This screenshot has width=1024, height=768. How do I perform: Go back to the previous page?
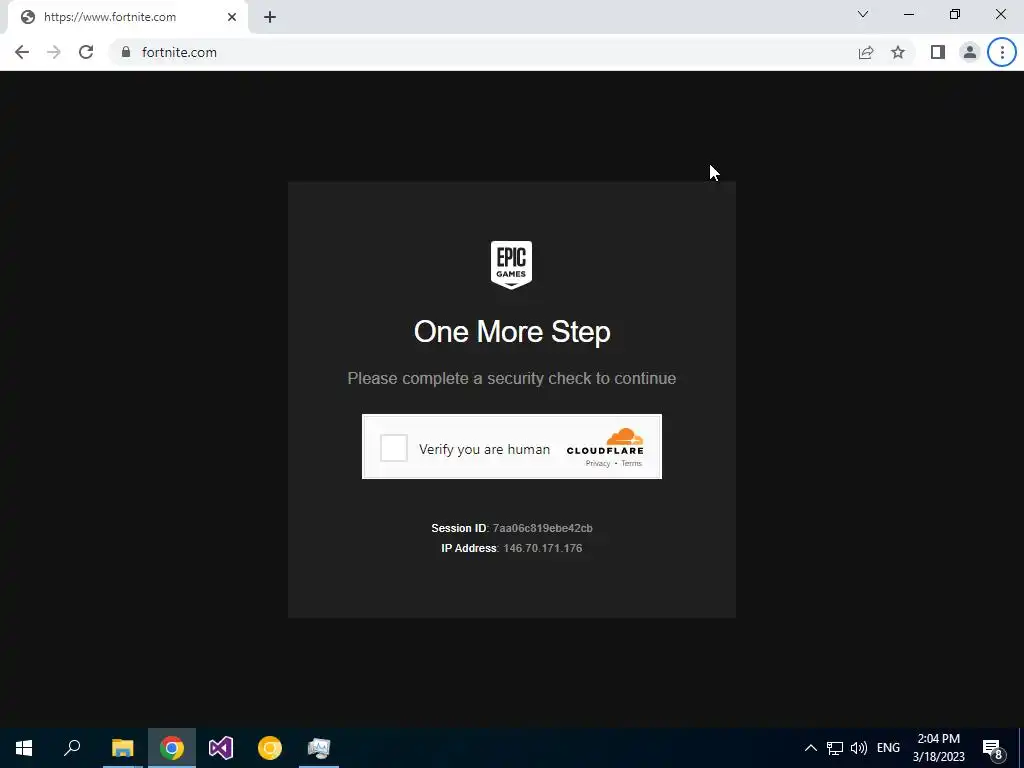(x=22, y=52)
